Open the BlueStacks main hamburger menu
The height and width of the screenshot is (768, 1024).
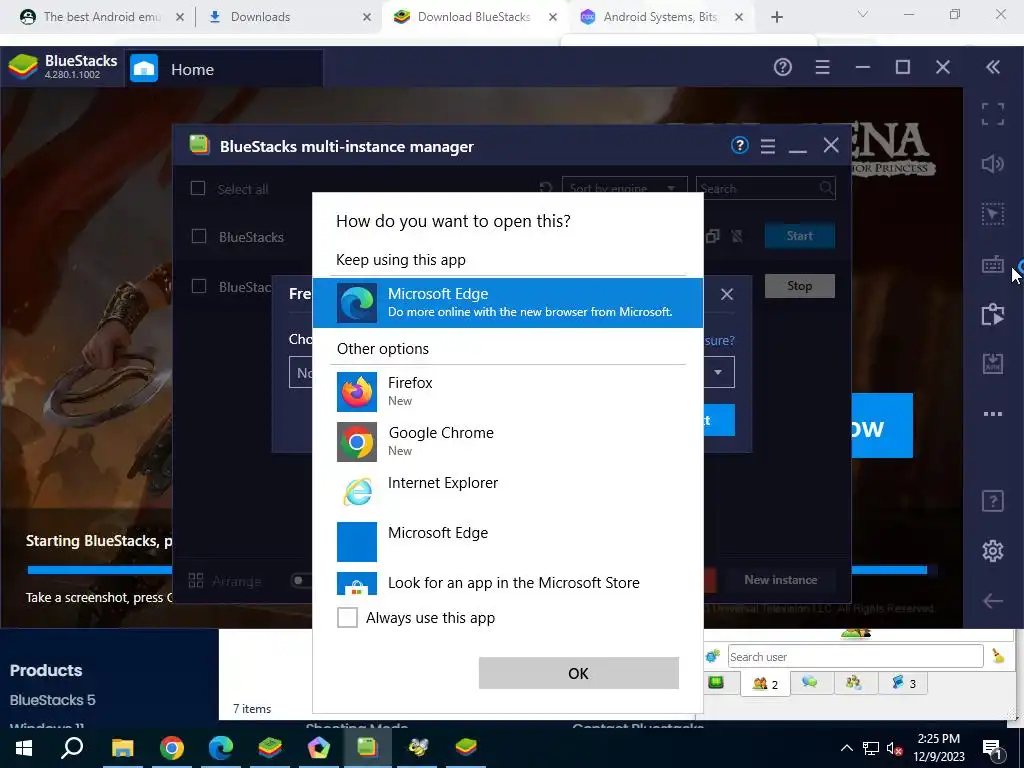pyautogui.click(x=822, y=67)
